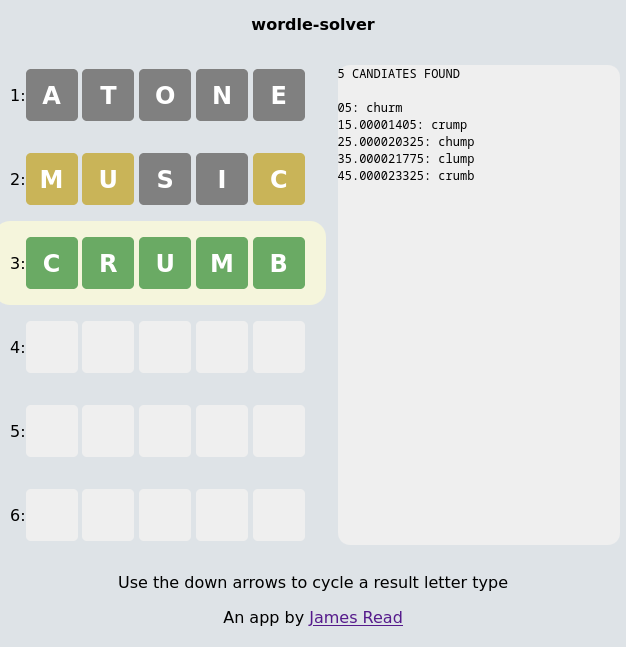Choose the 'clump' candidate in results
The height and width of the screenshot is (647, 626).
click(453, 159)
